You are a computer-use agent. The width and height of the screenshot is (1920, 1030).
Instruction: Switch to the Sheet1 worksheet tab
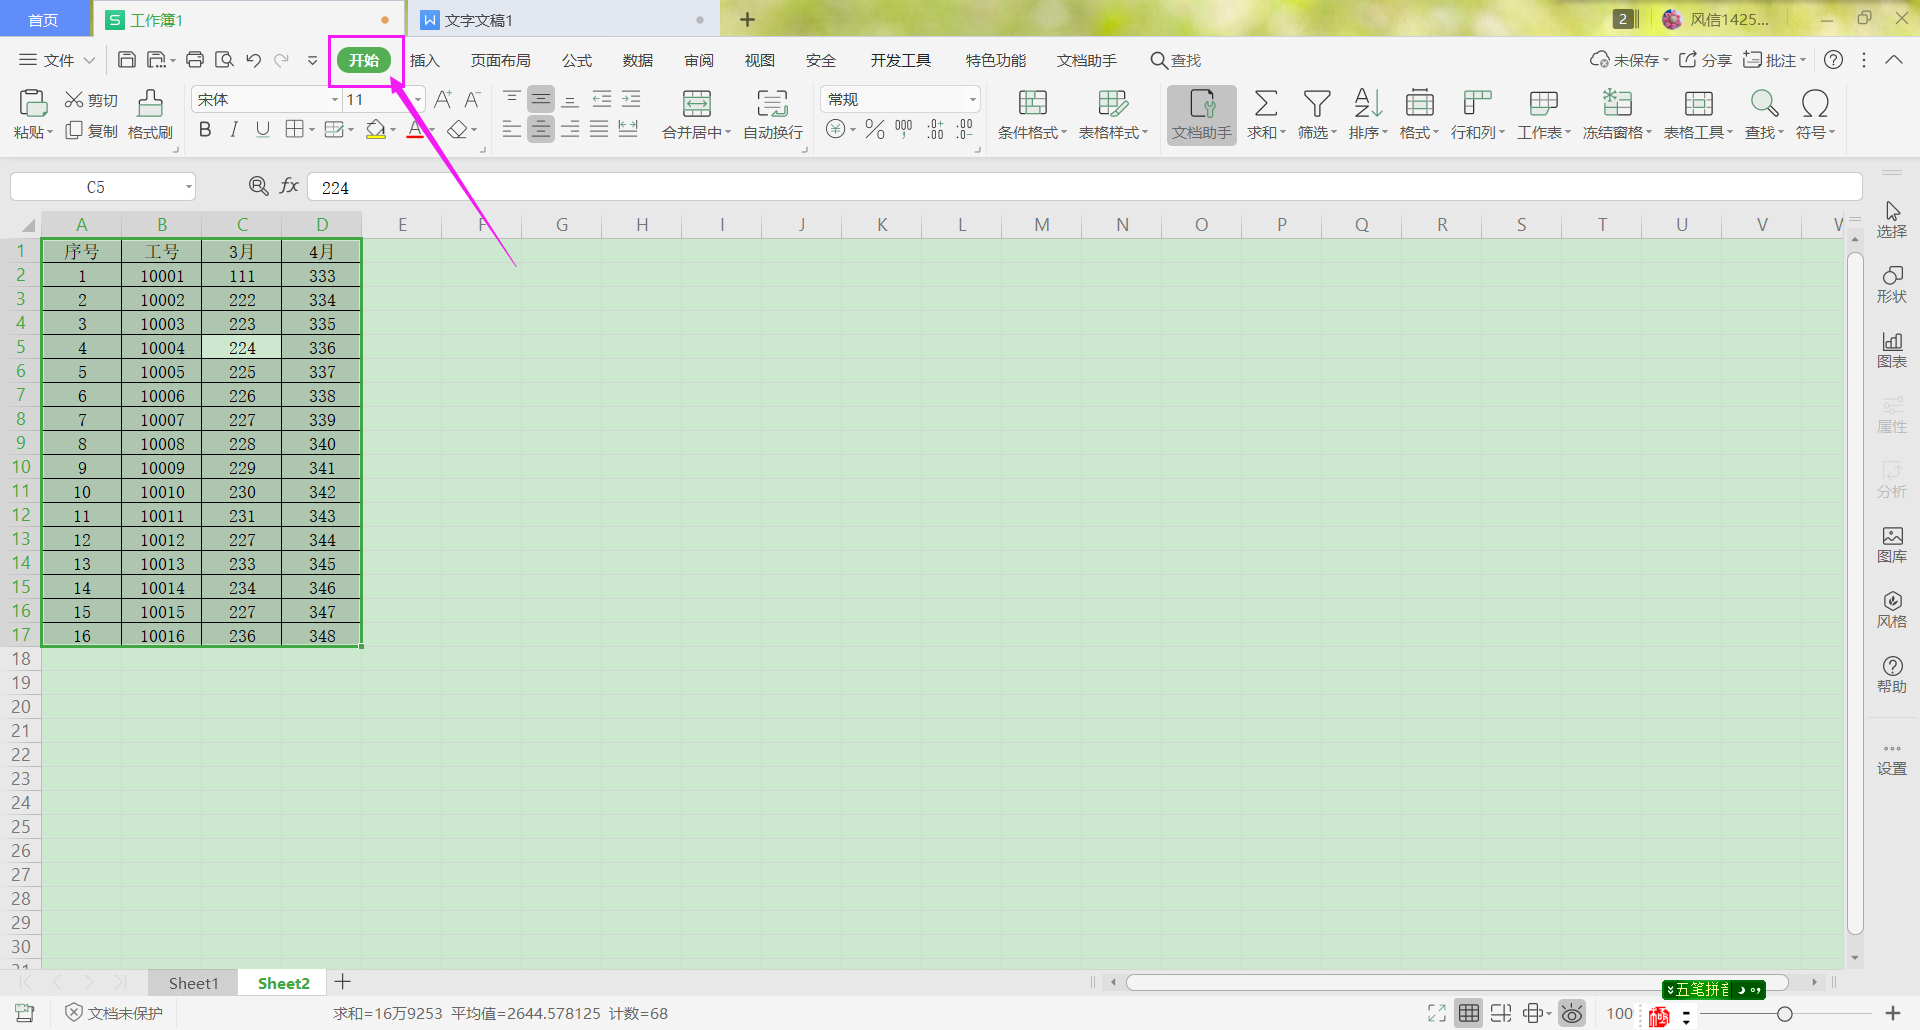tap(193, 983)
